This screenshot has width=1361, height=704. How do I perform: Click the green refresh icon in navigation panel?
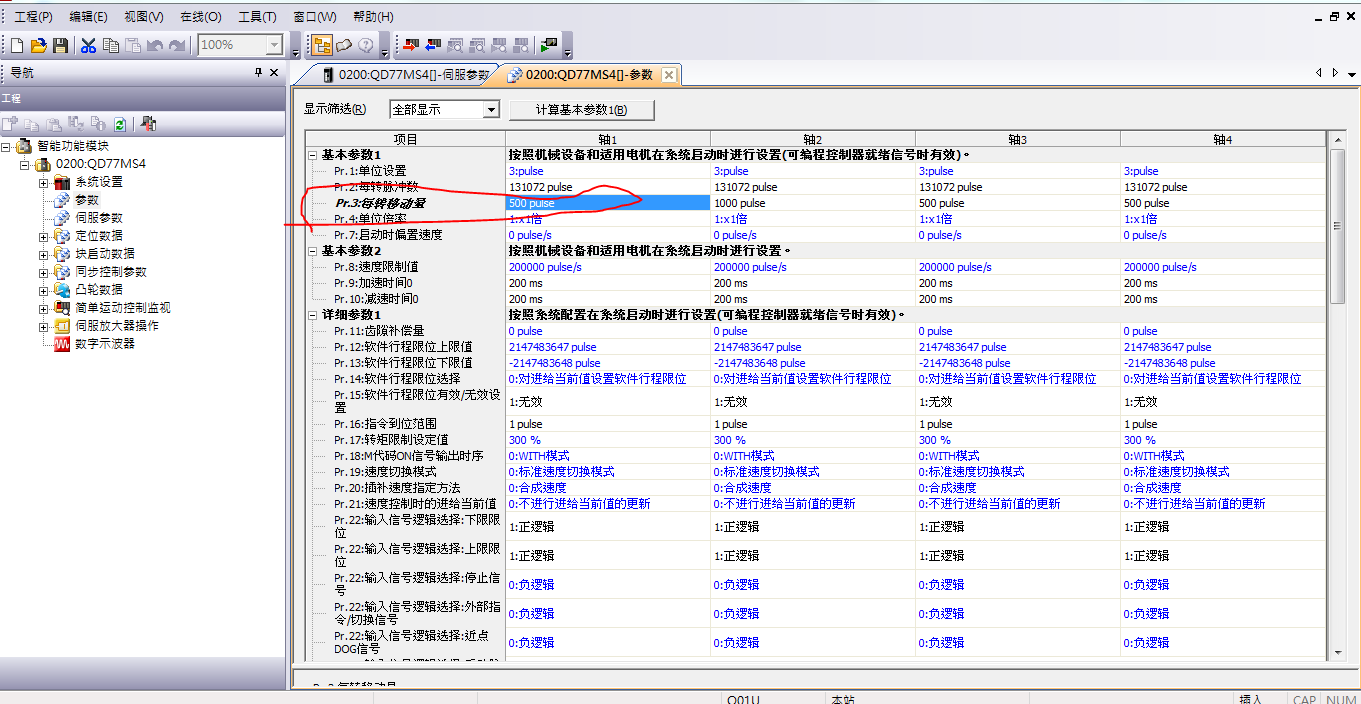[x=119, y=124]
